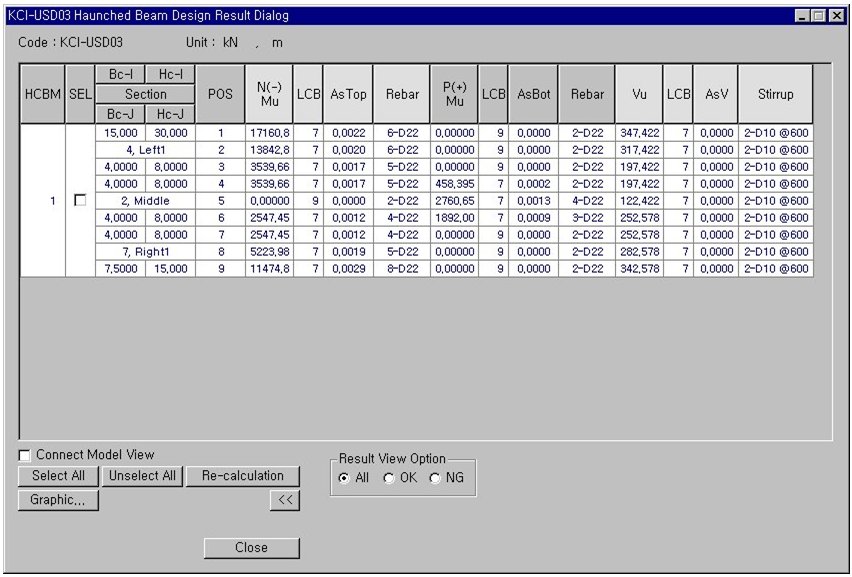The width and height of the screenshot is (852, 577).
Task: Click the 8-D22 rebar cell in row 9
Action: [x=401, y=270]
